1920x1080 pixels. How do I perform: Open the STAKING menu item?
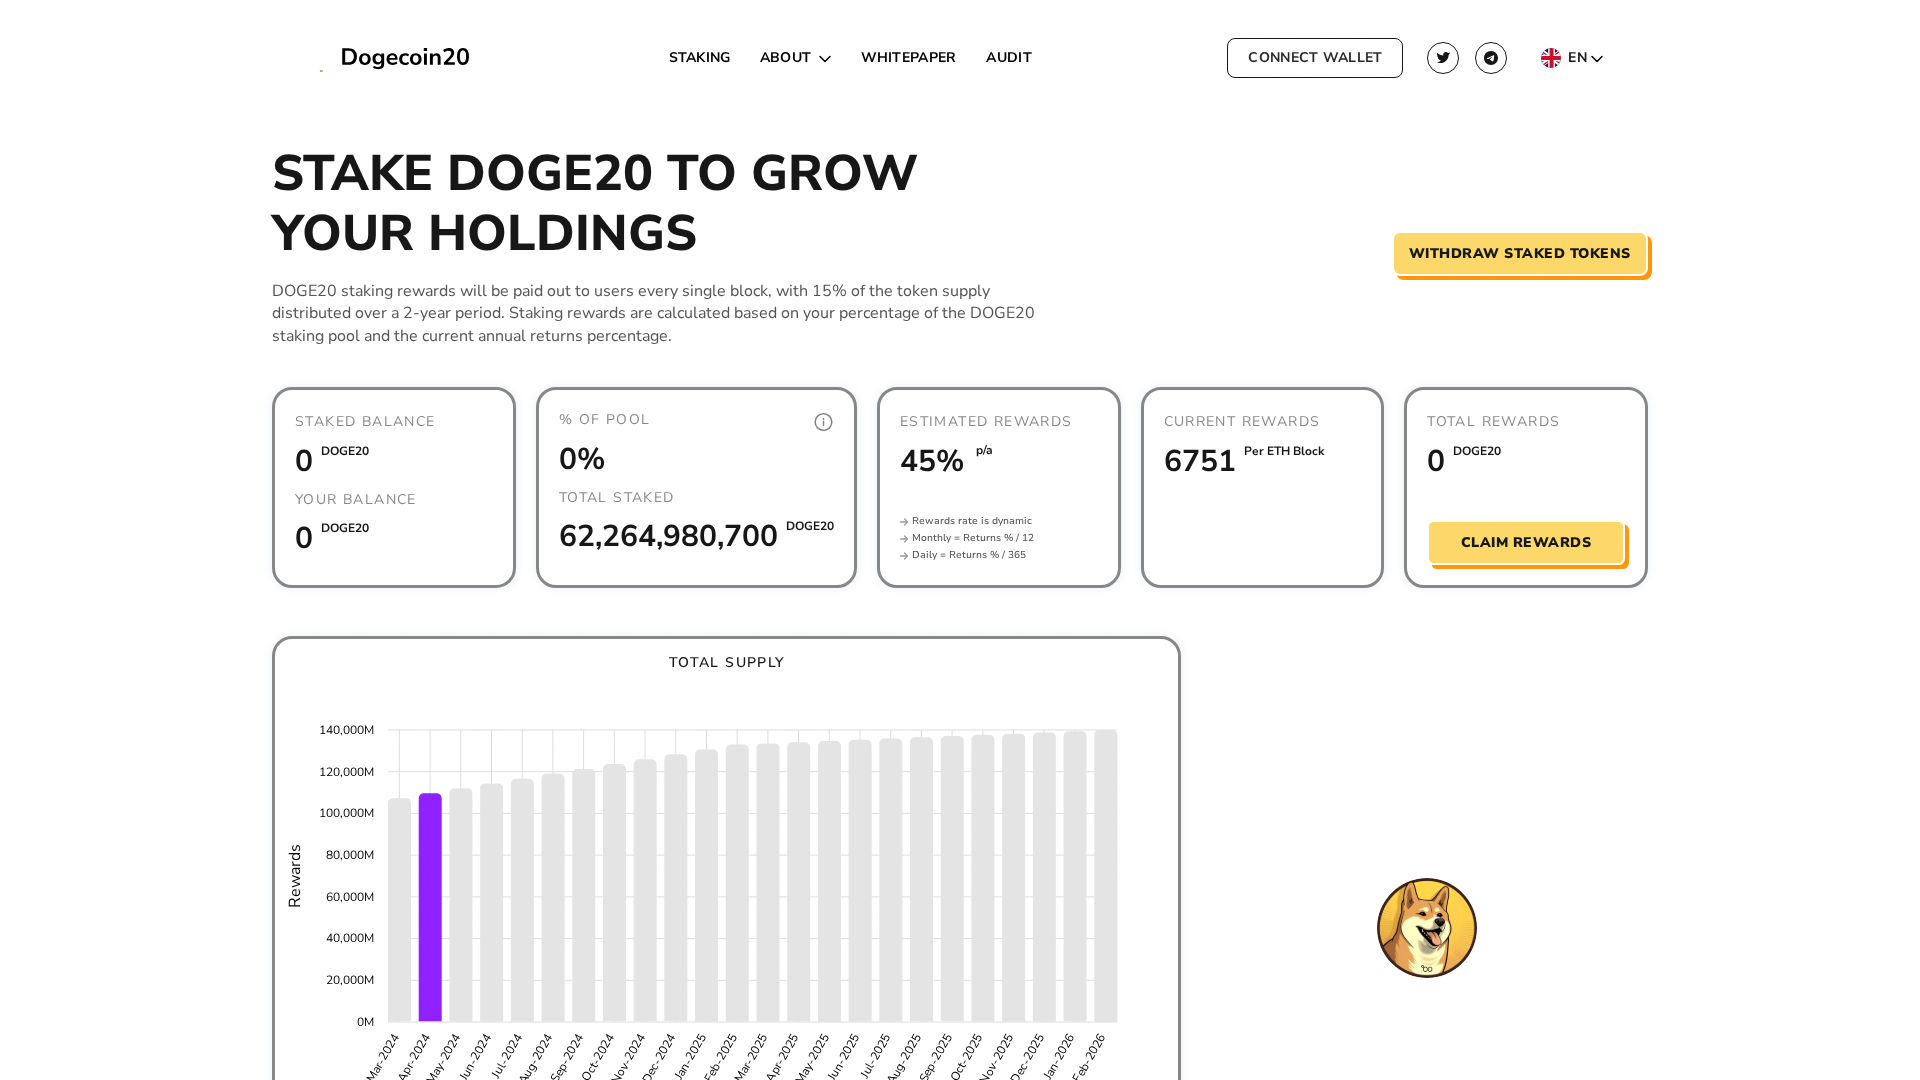pos(699,57)
